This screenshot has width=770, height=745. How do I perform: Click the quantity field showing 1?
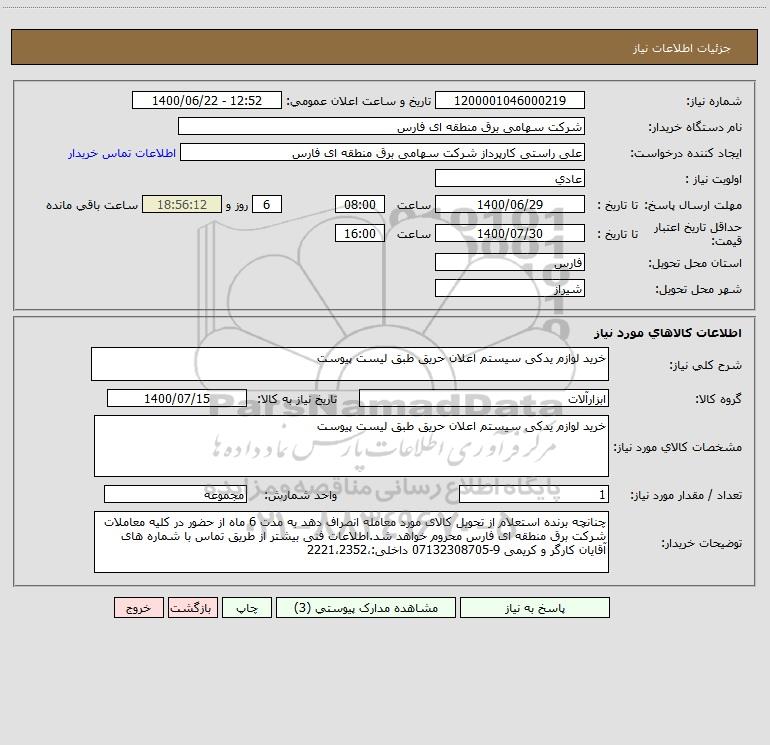(x=534, y=495)
